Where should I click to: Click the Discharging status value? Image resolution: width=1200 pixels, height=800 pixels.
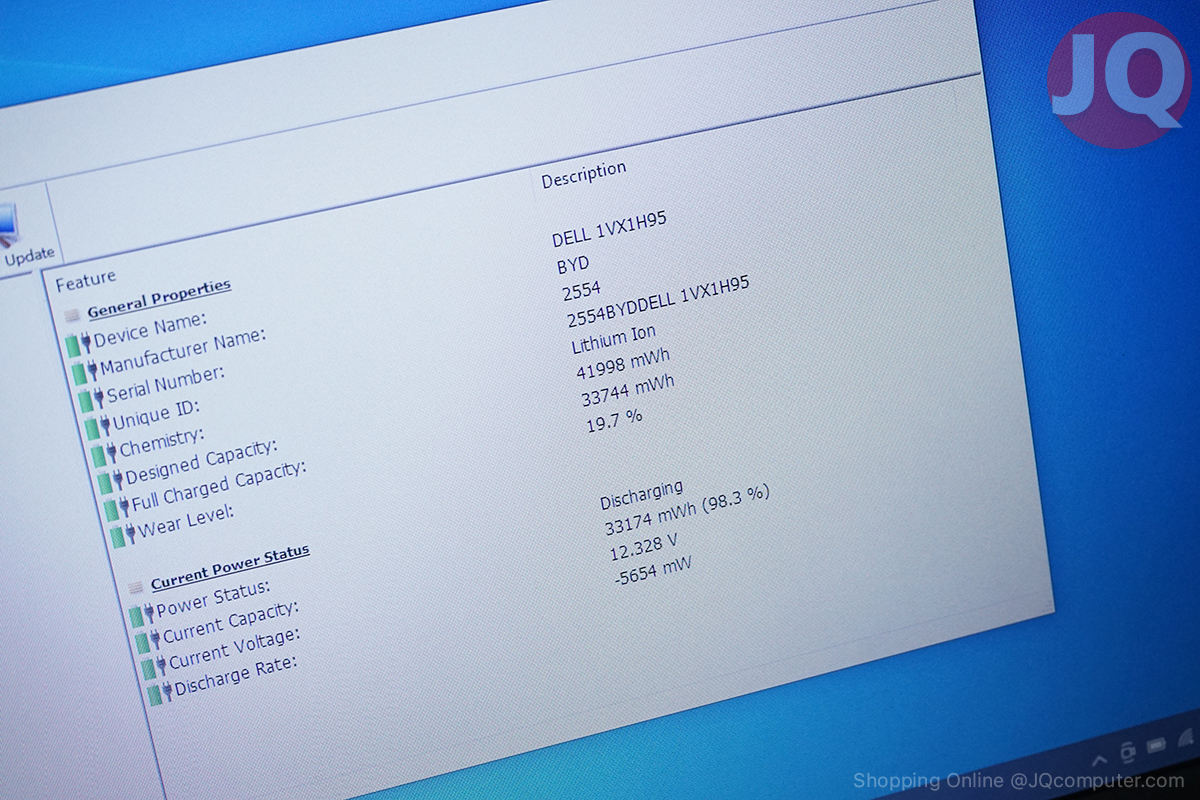(x=641, y=494)
